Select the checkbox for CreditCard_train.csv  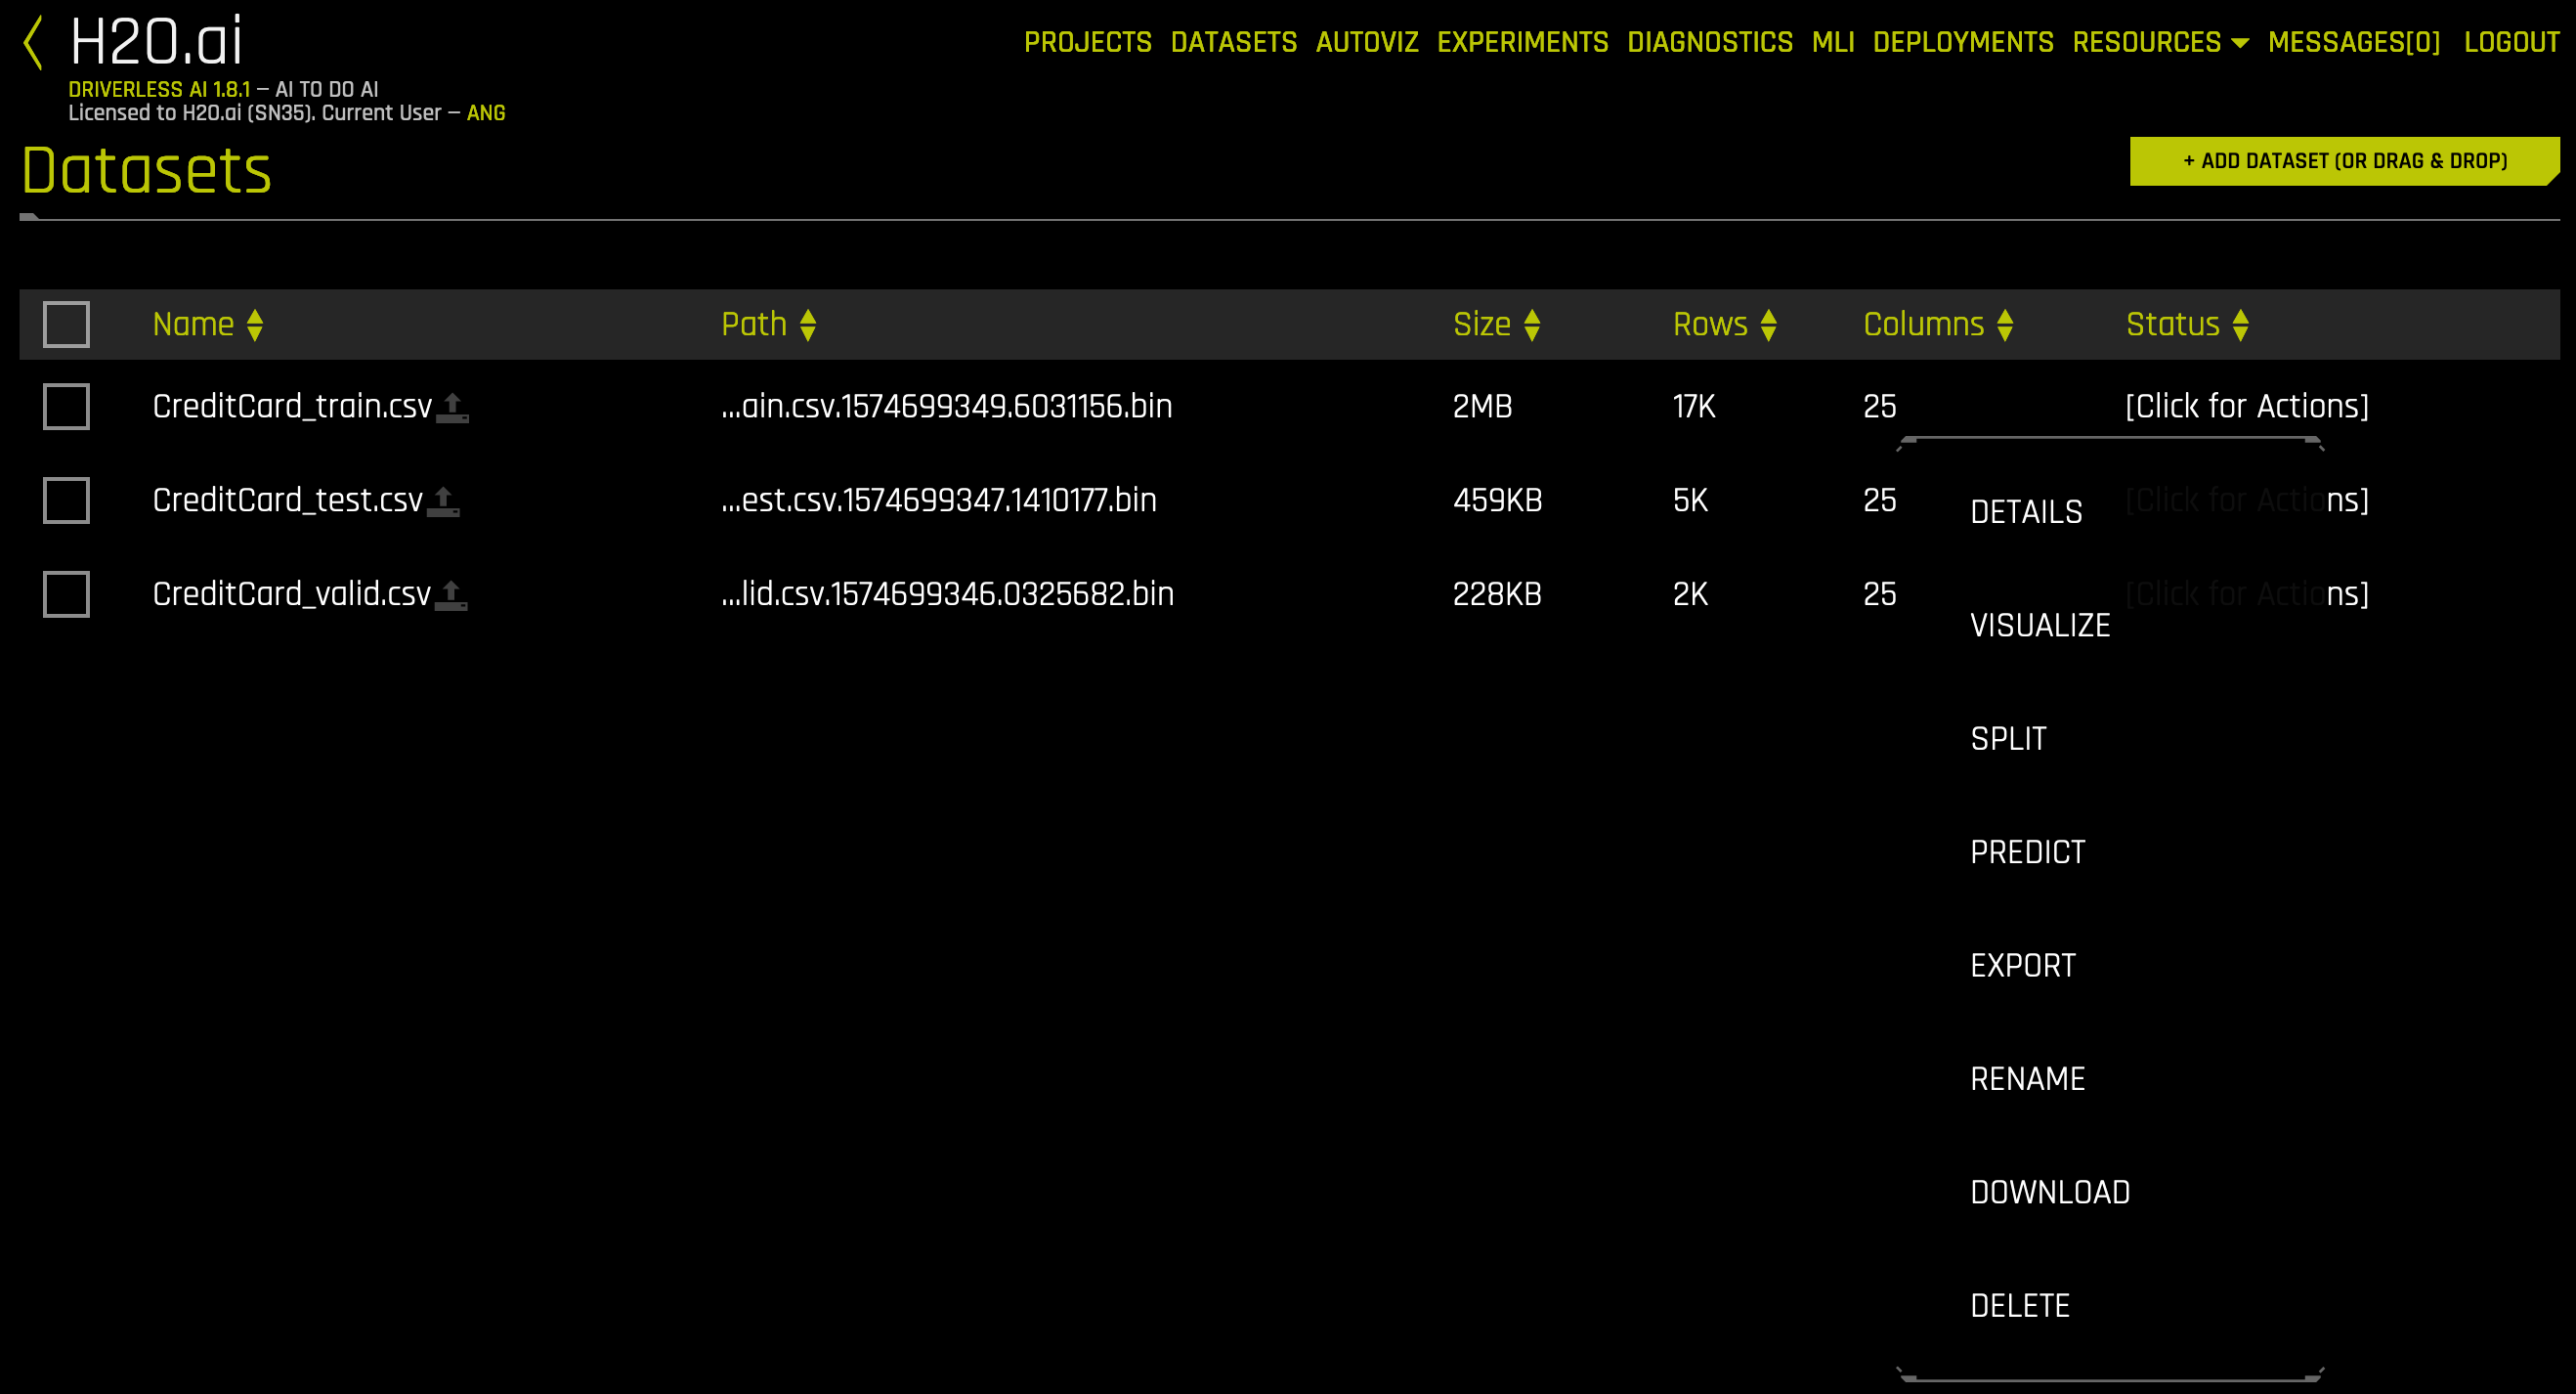pyautogui.click(x=66, y=406)
